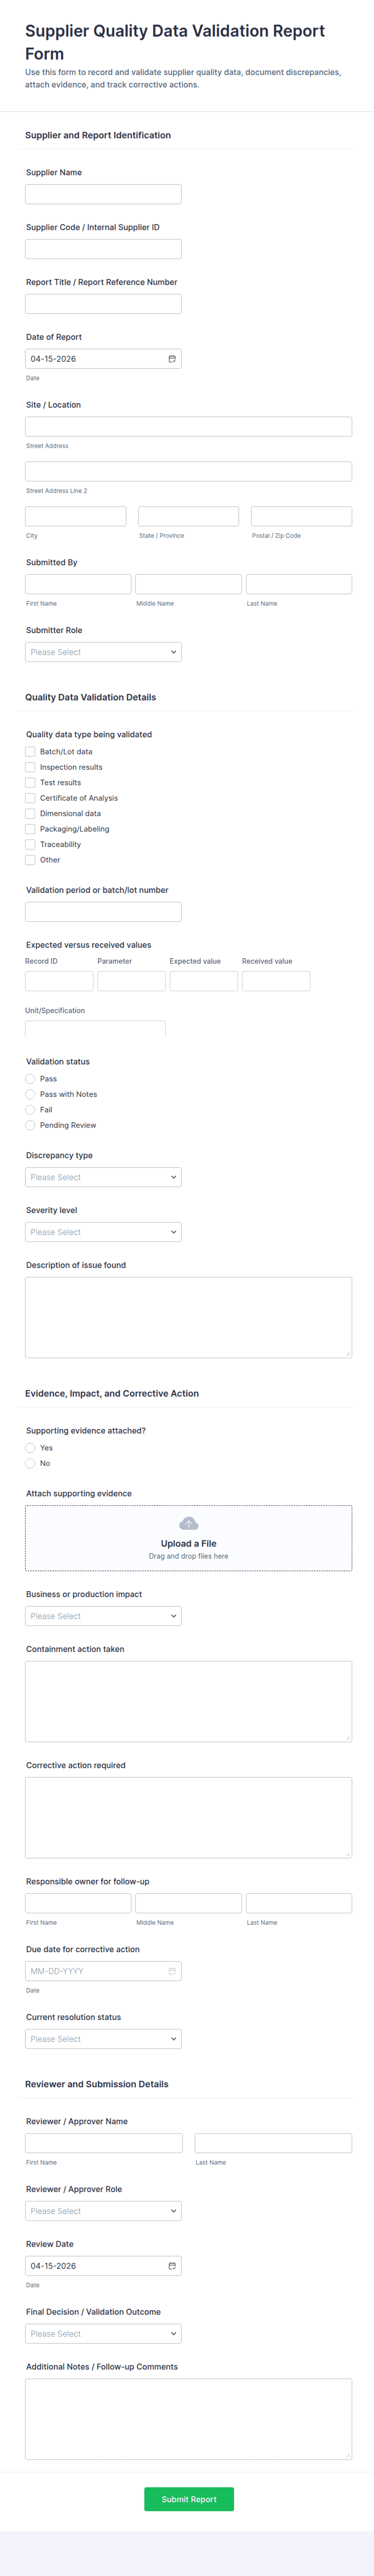This screenshot has width=374, height=2576.
Task: Expand the Discrepancy type dropdown
Action: pyautogui.click(x=103, y=1177)
